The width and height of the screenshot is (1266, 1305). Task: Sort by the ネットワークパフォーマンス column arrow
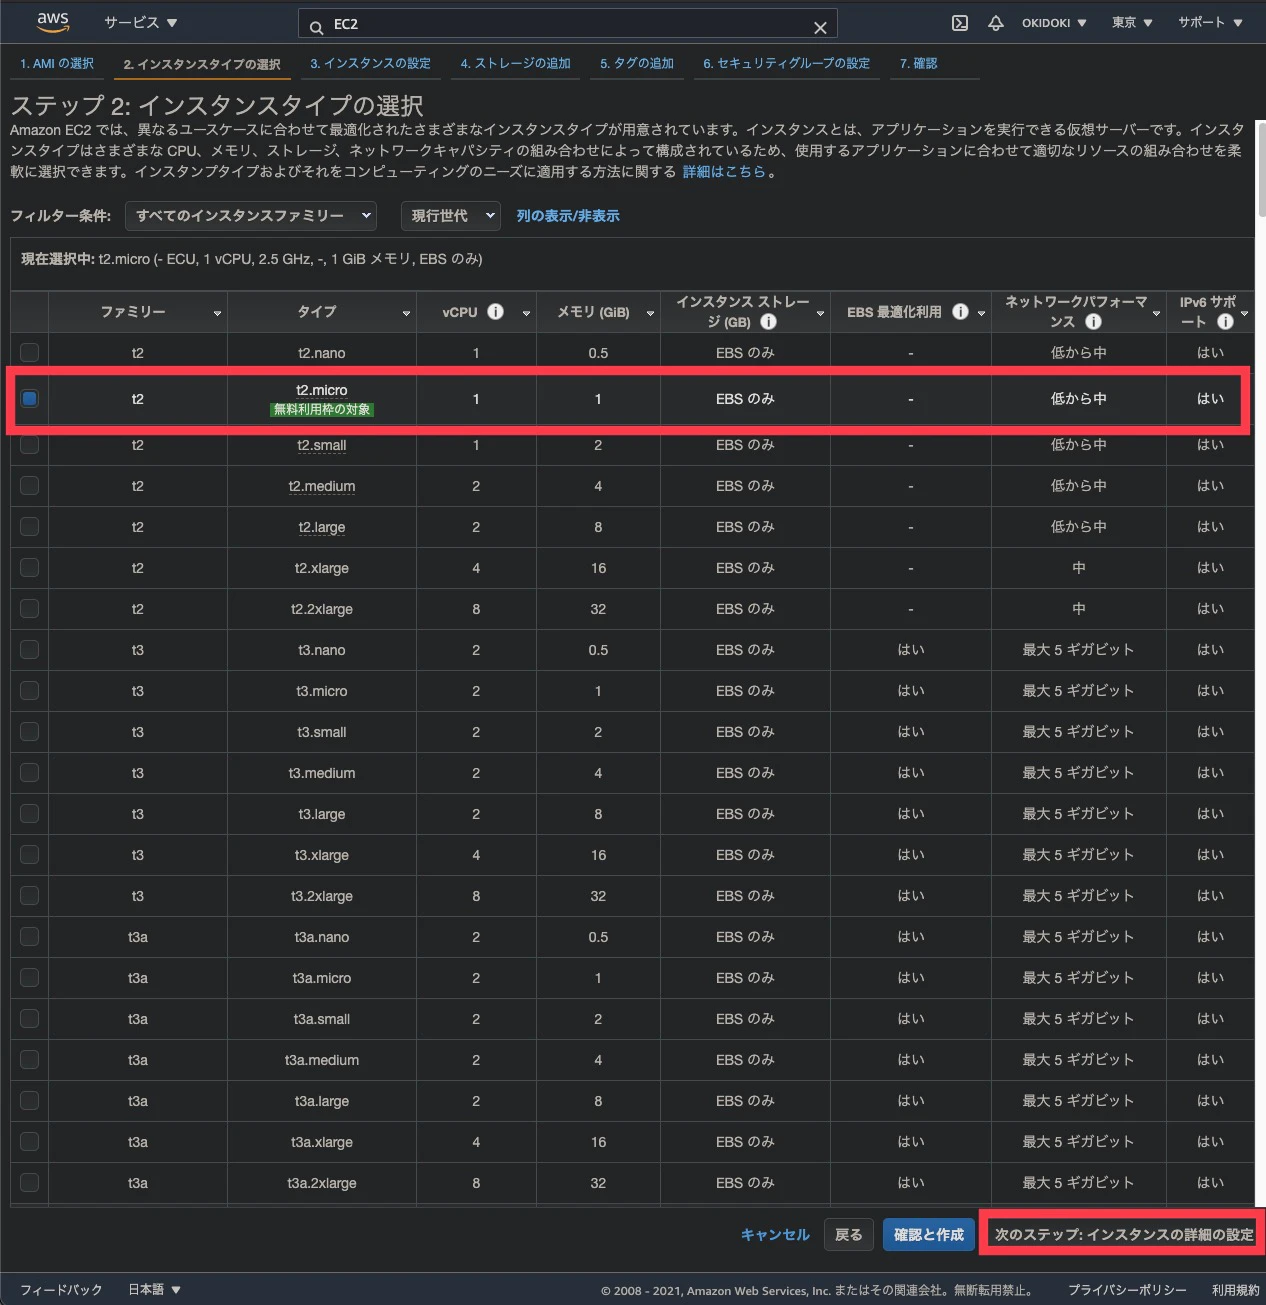coord(1156,314)
